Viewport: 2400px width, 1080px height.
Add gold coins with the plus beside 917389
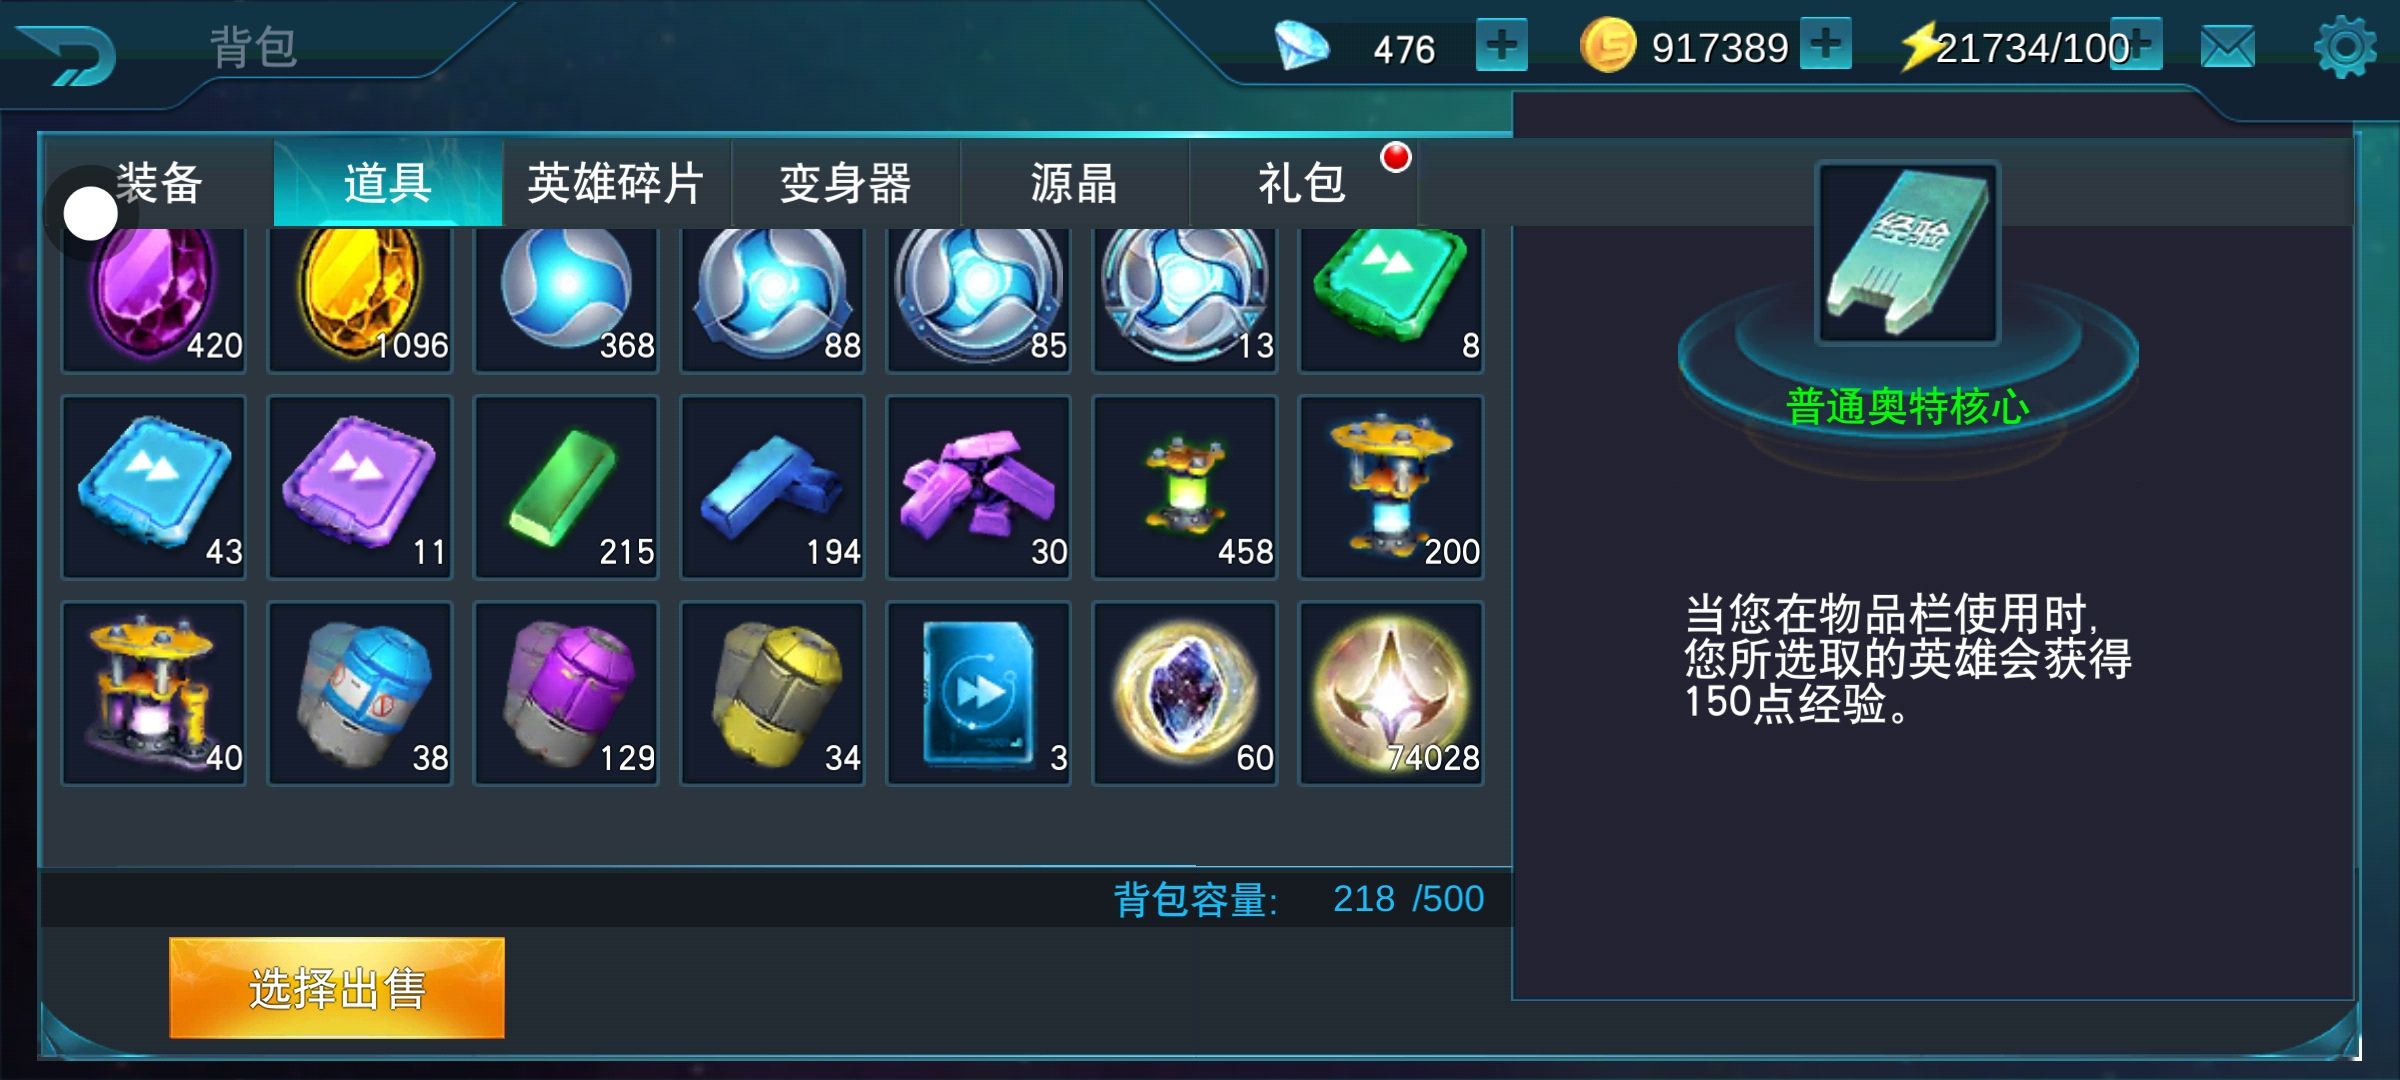pyautogui.click(x=1825, y=44)
